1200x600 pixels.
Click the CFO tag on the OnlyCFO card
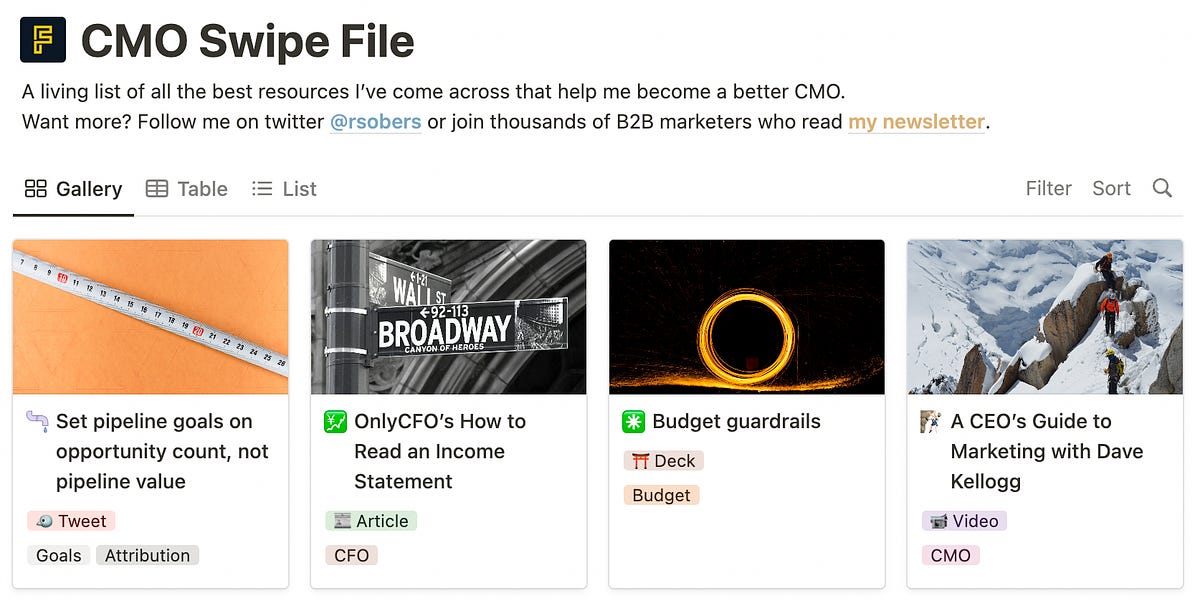351,555
